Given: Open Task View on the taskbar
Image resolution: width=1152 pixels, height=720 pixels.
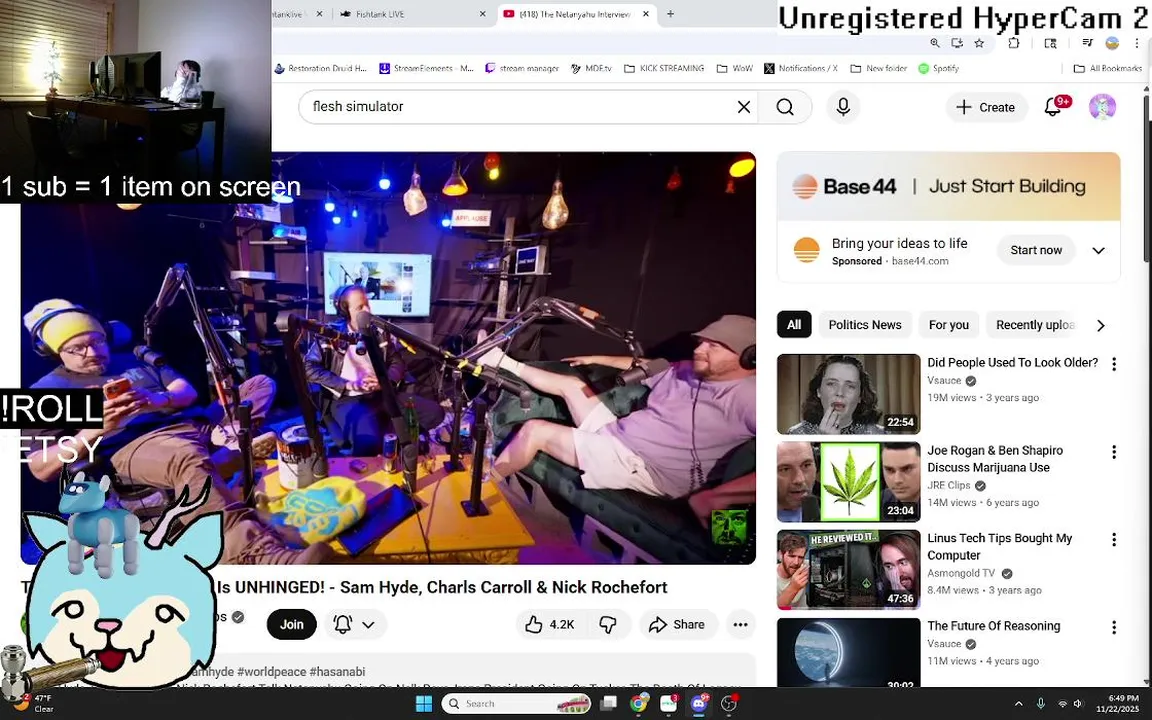Looking at the screenshot, I should pos(608,704).
